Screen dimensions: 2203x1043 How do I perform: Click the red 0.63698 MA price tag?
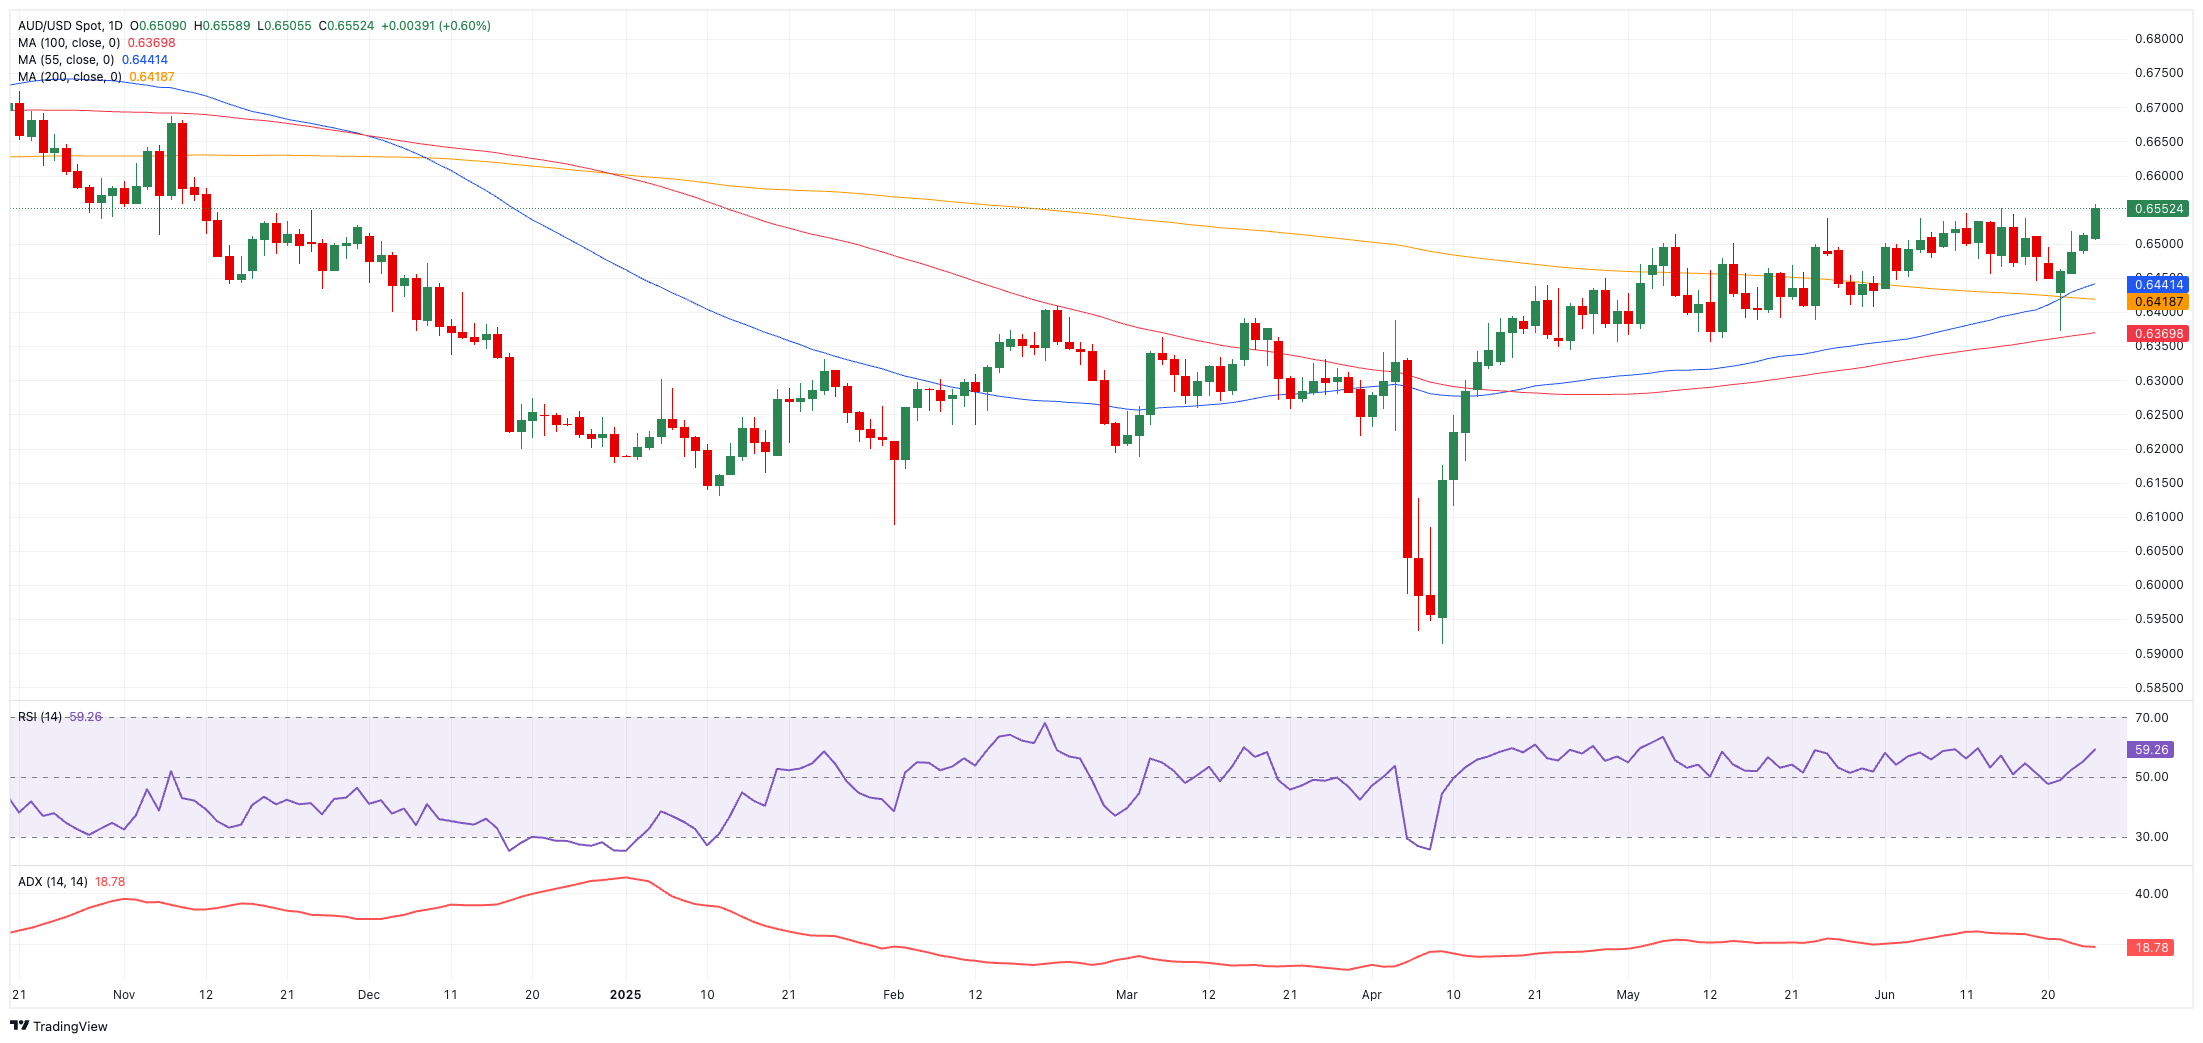[2160, 334]
